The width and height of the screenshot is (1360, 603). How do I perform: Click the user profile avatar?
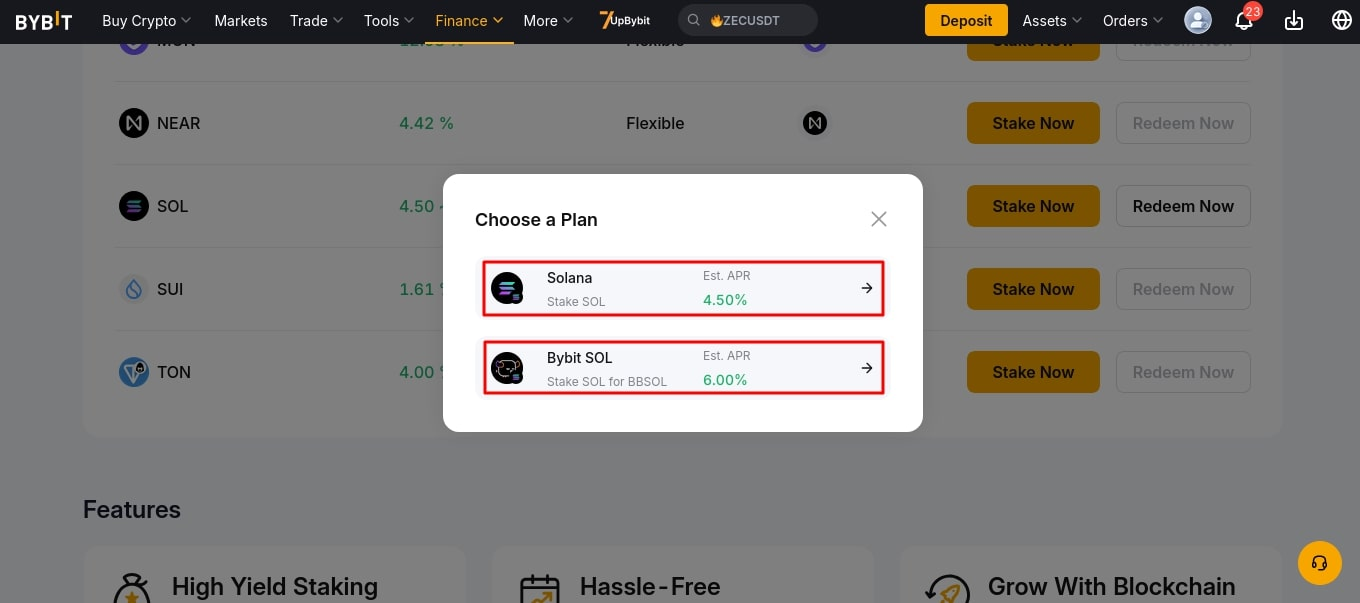(x=1197, y=20)
